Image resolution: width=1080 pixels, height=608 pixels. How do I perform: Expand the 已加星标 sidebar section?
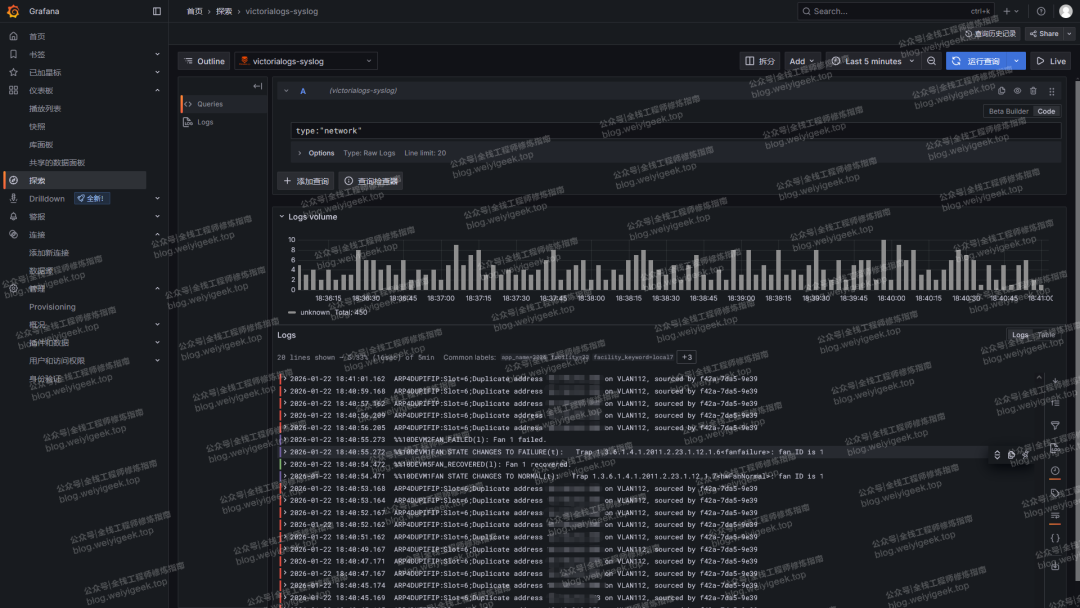[x=157, y=72]
